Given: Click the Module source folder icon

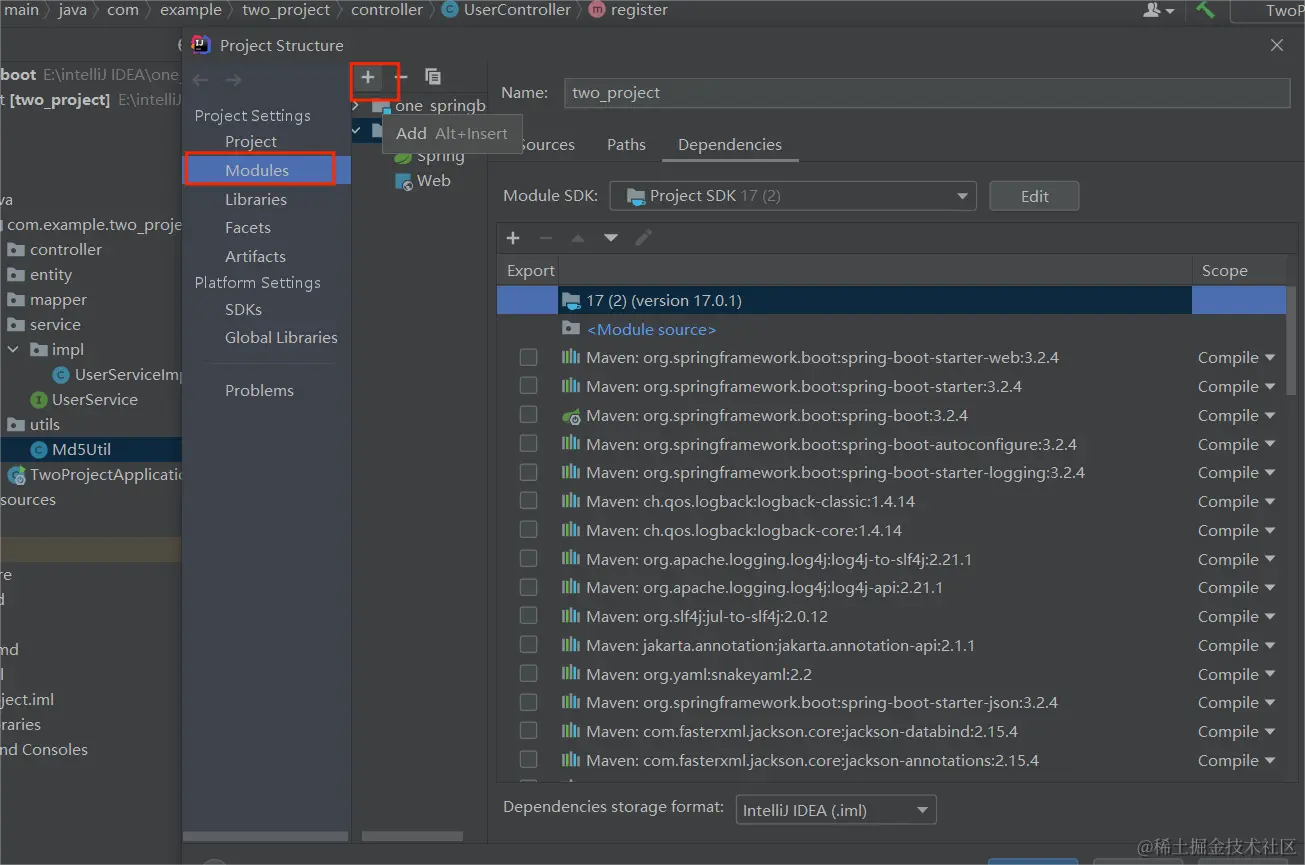Looking at the screenshot, I should tap(571, 329).
